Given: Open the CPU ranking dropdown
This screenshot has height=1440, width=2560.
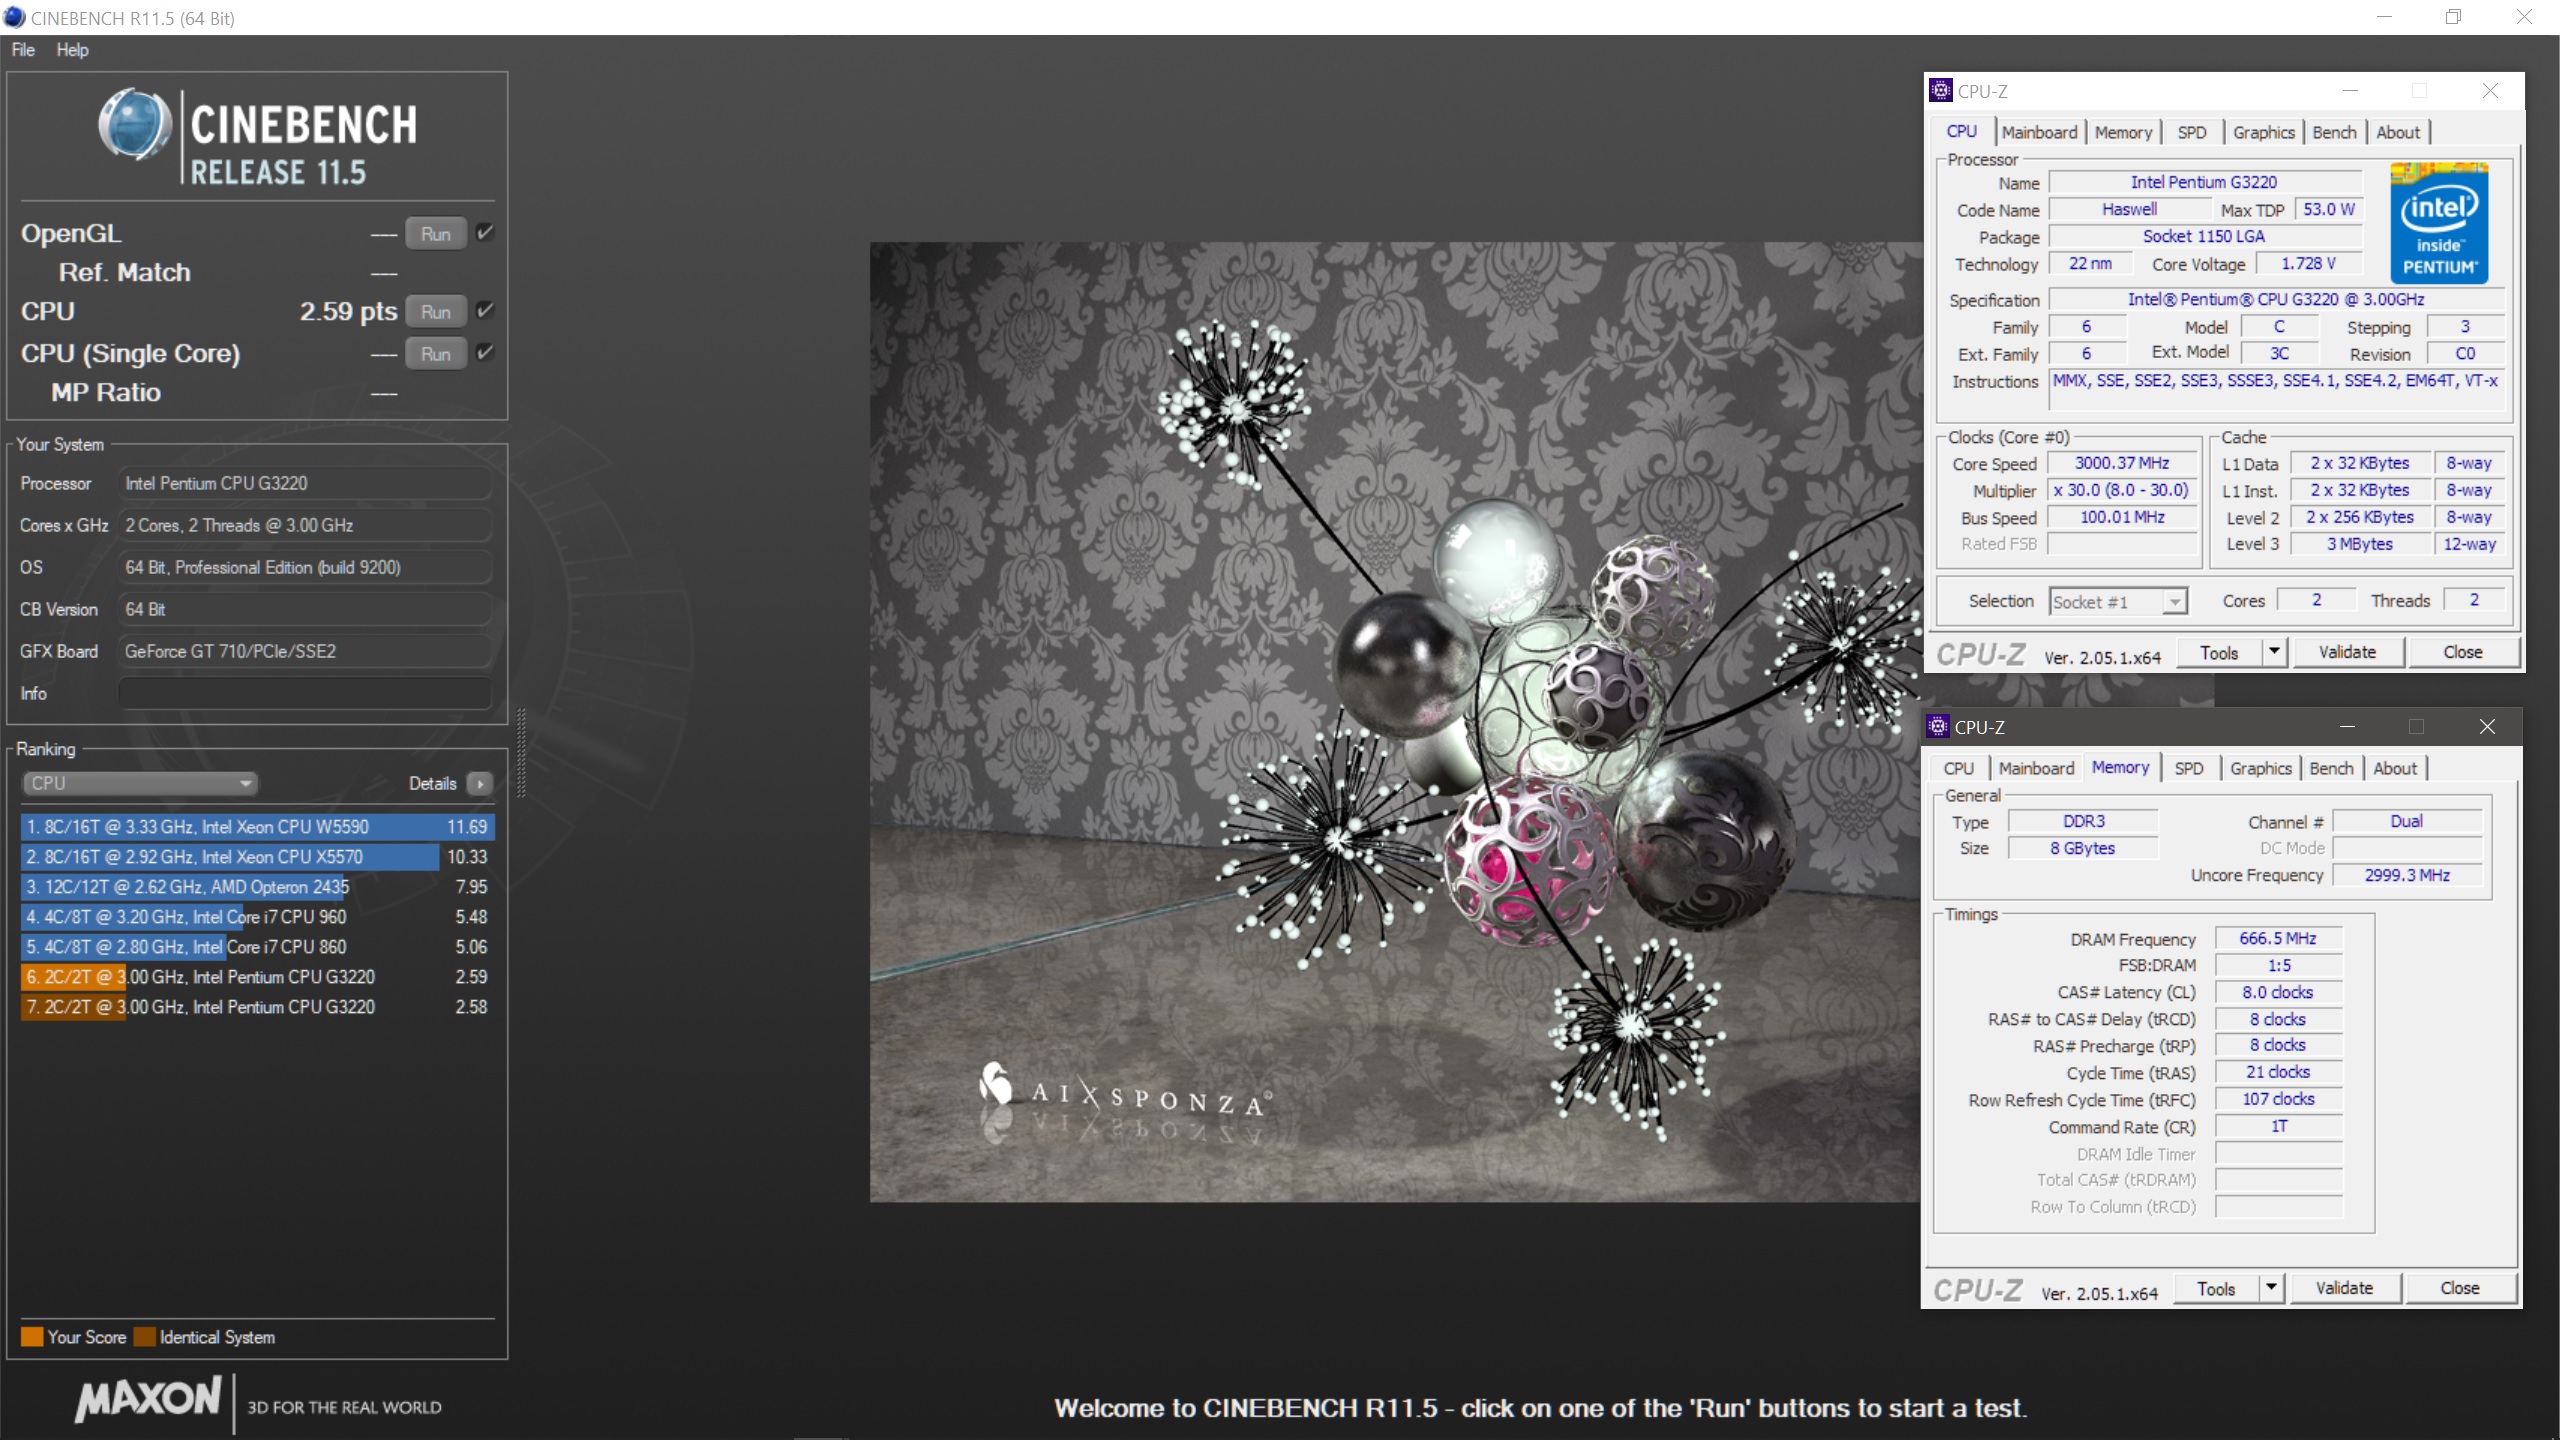Looking at the screenshot, I should click(x=140, y=783).
